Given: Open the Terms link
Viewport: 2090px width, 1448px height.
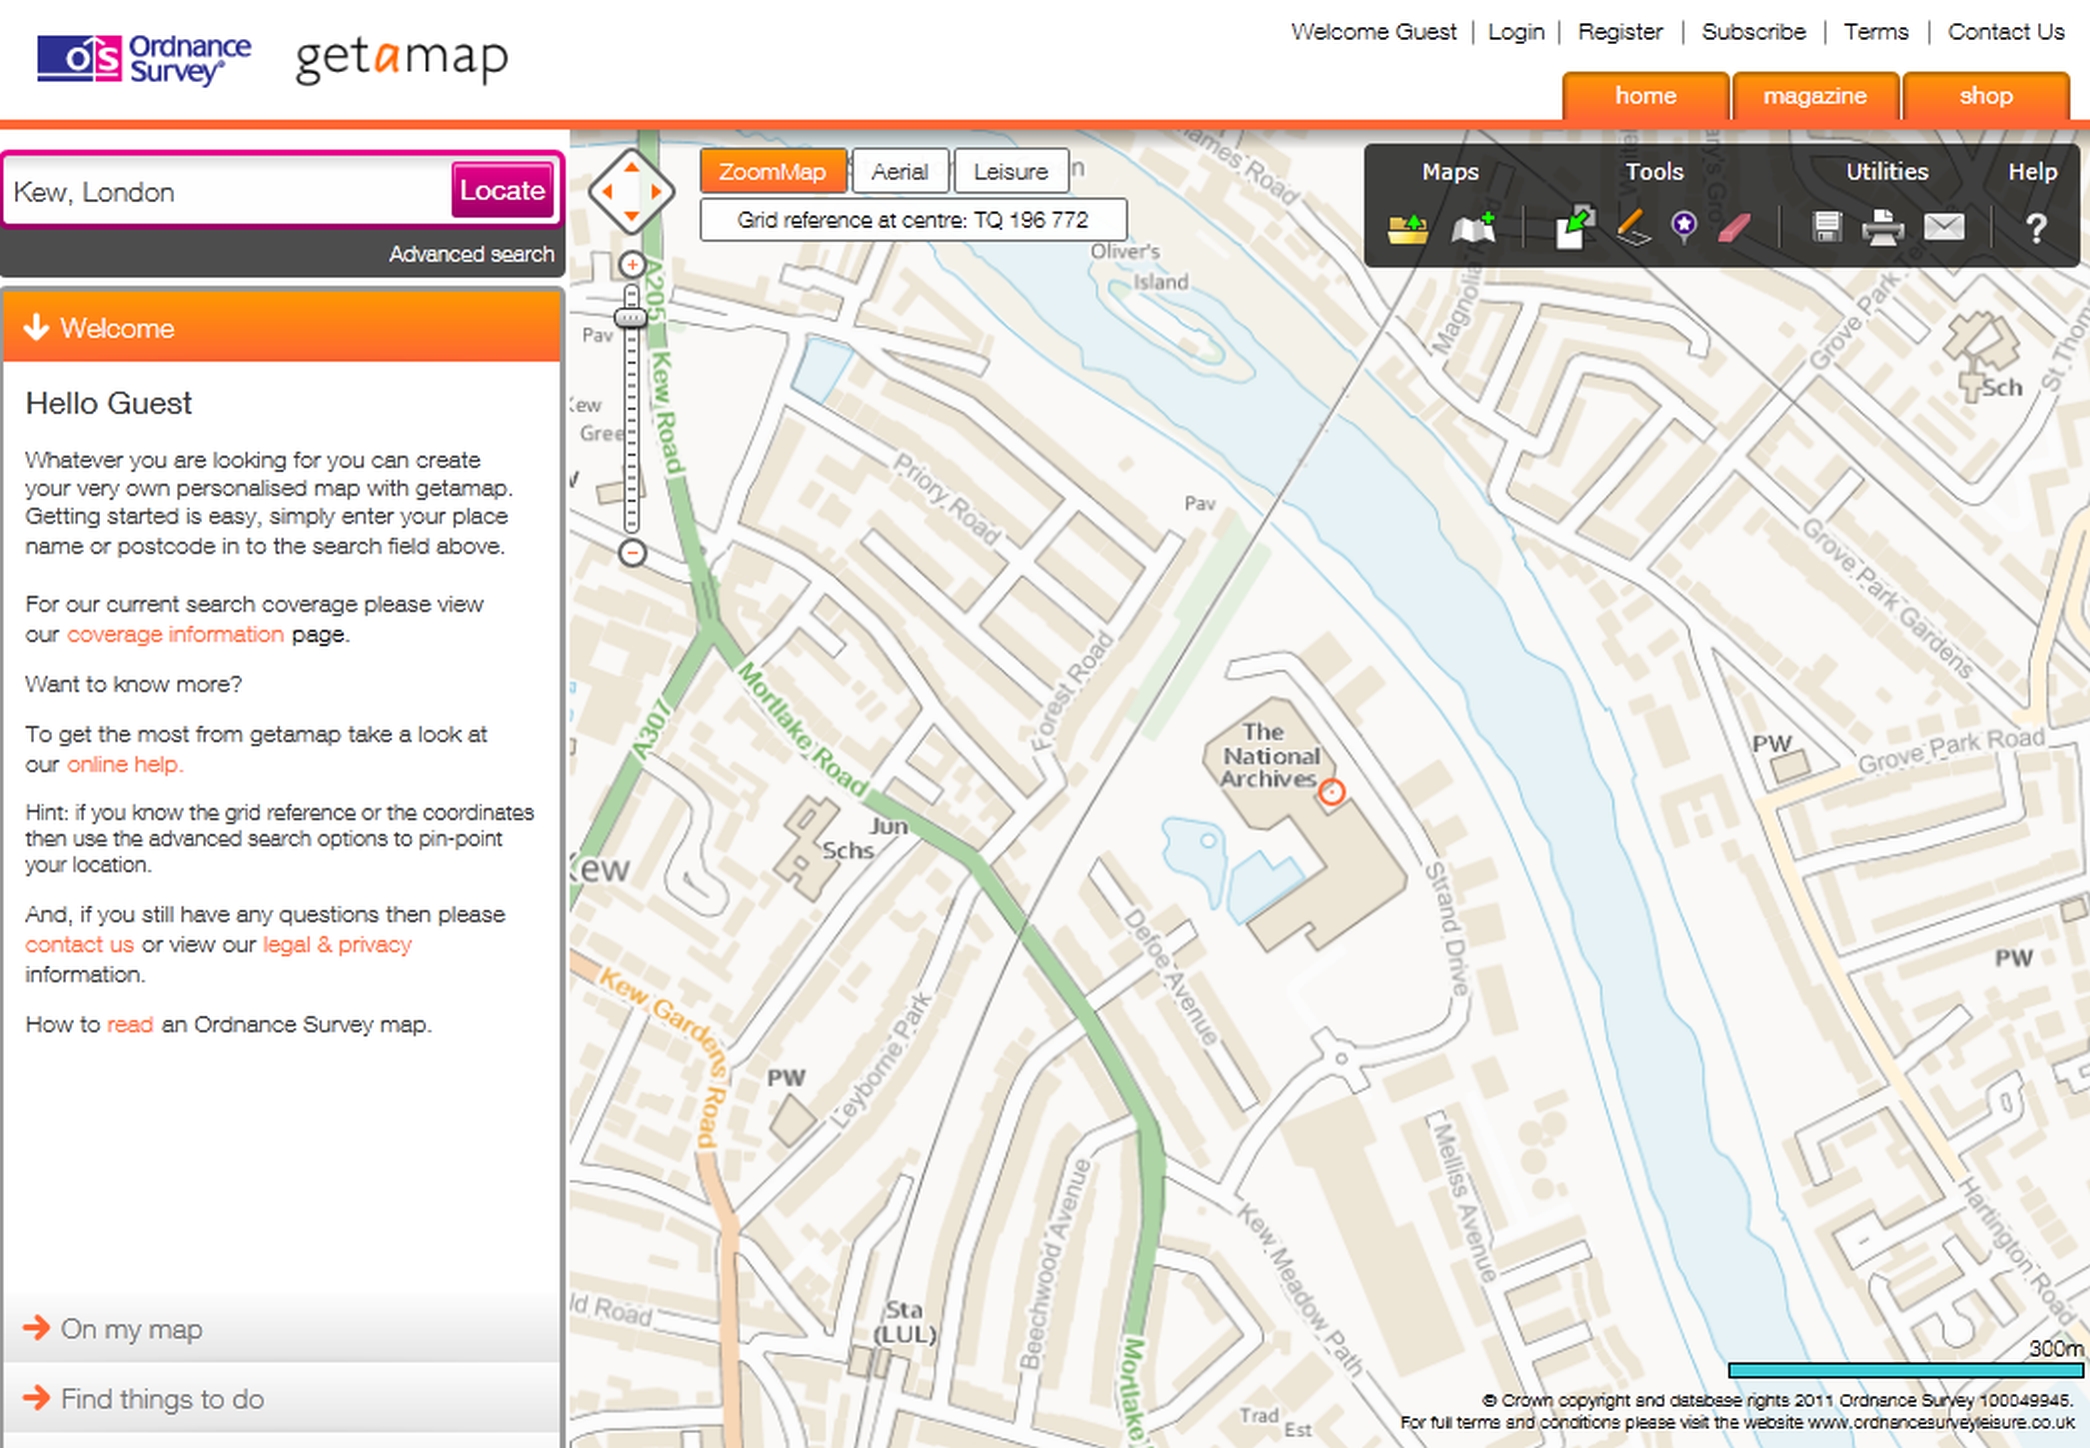Looking at the screenshot, I should 1876,32.
